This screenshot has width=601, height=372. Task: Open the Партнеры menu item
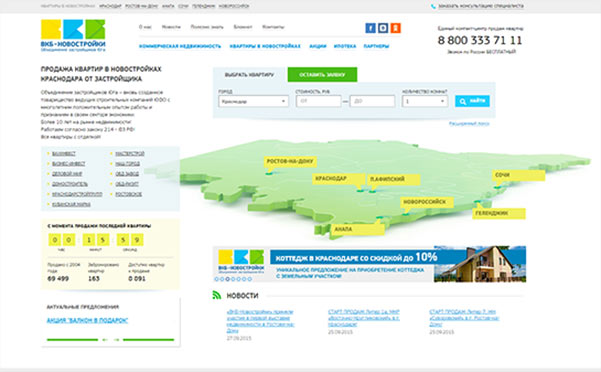(x=376, y=46)
